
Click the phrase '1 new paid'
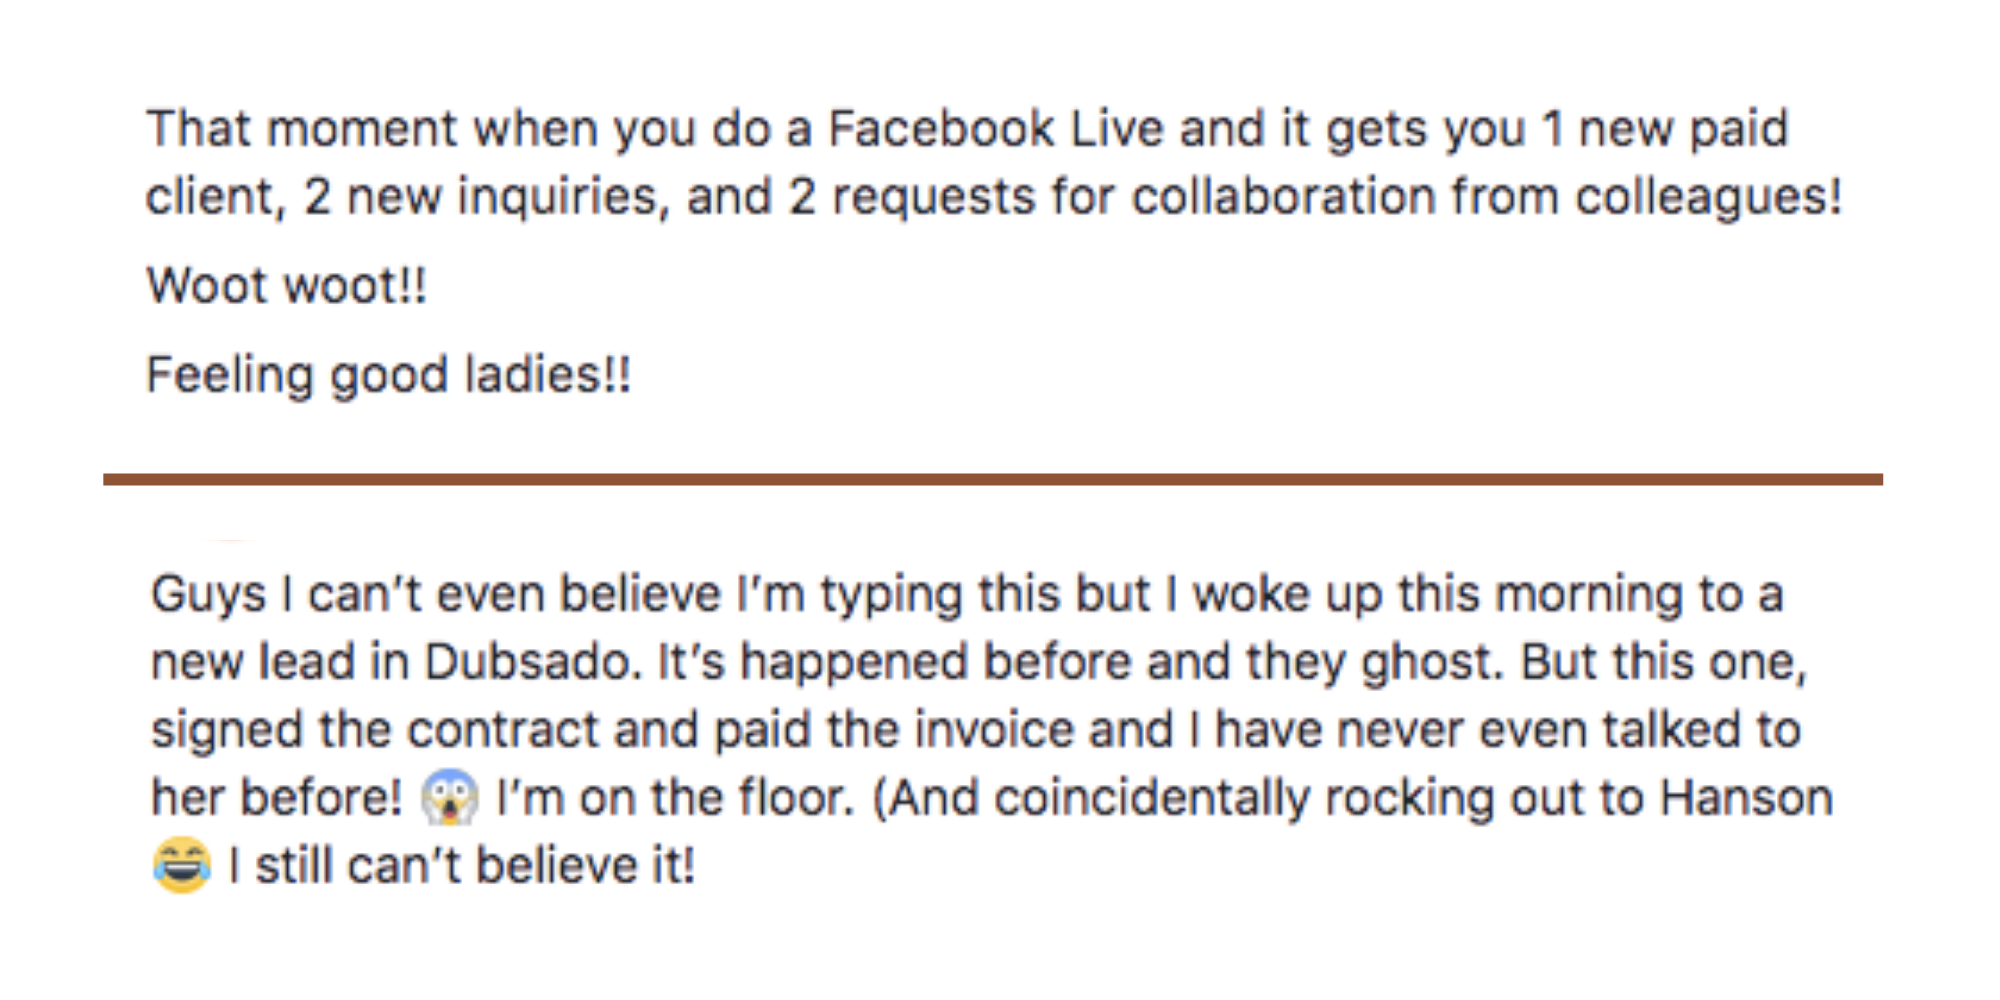1664,130
